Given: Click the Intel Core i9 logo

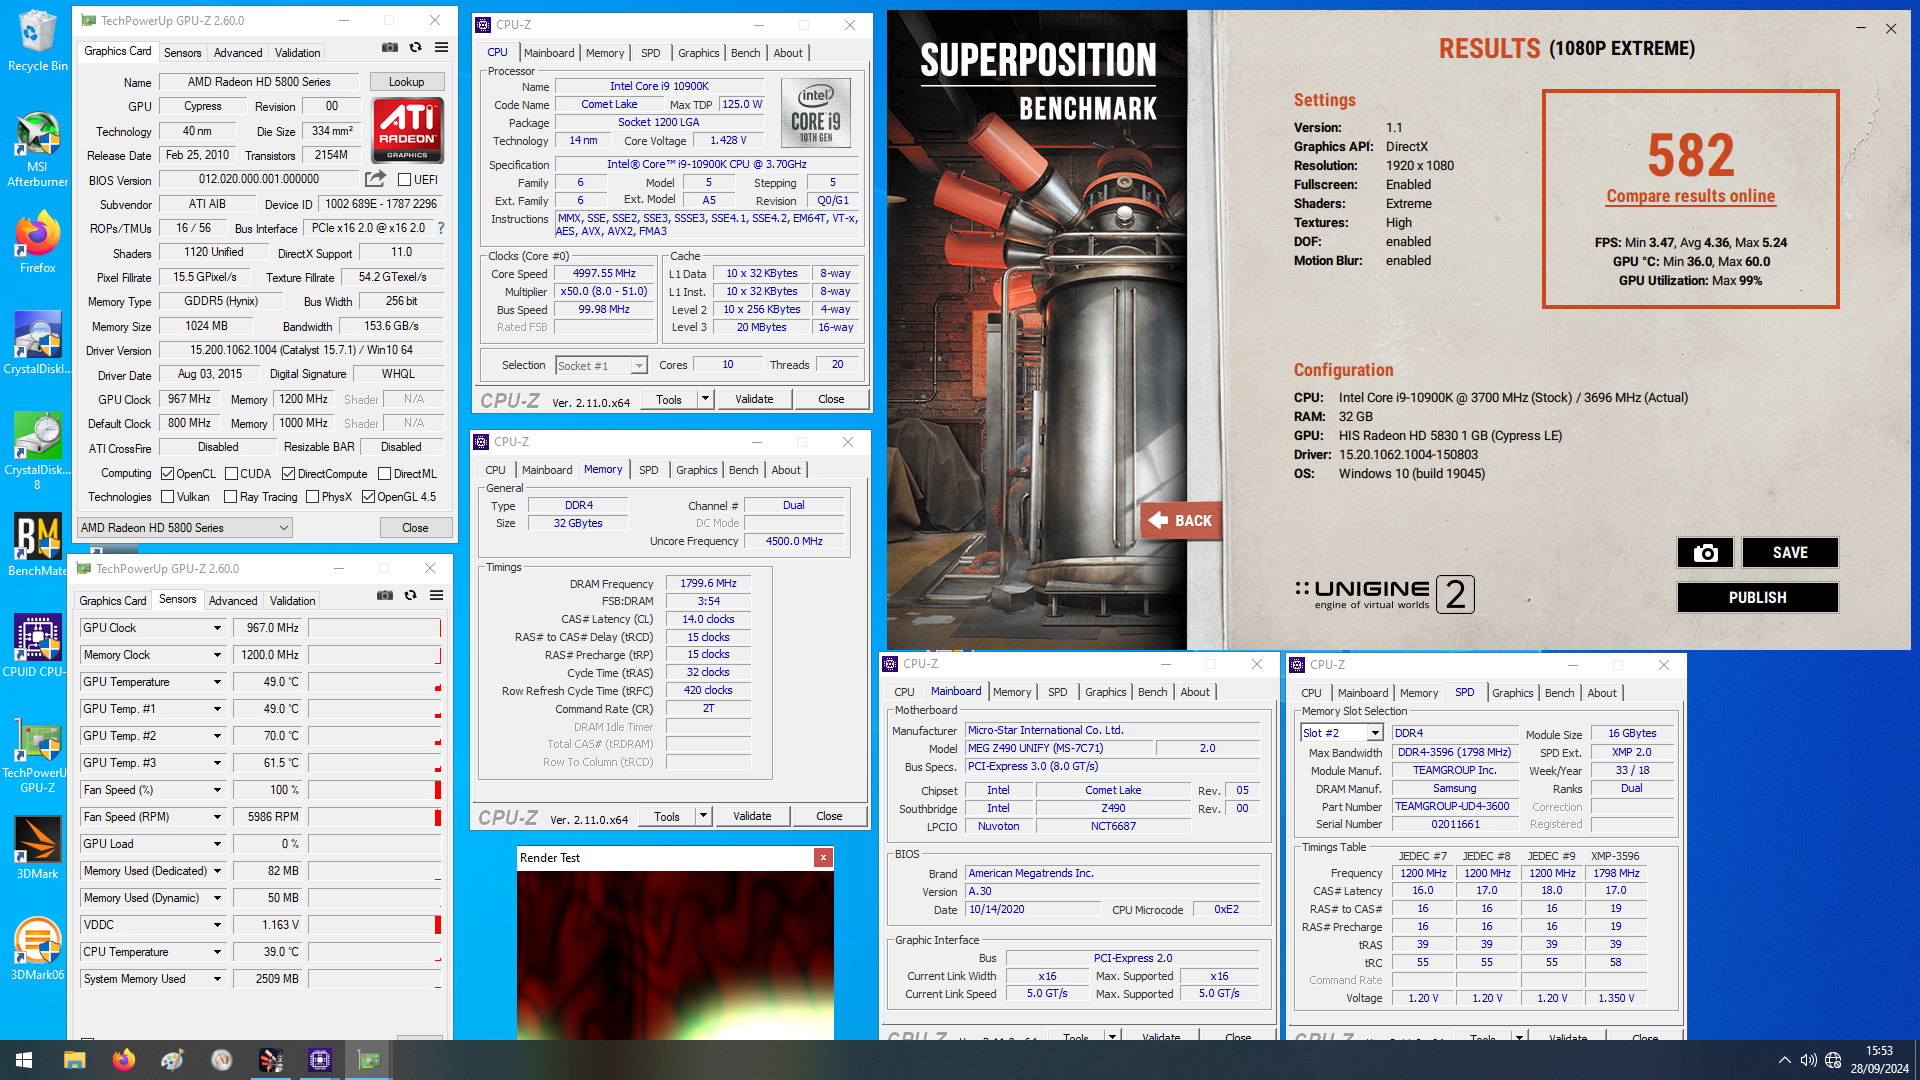Looking at the screenshot, I should [x=816, y=113].
